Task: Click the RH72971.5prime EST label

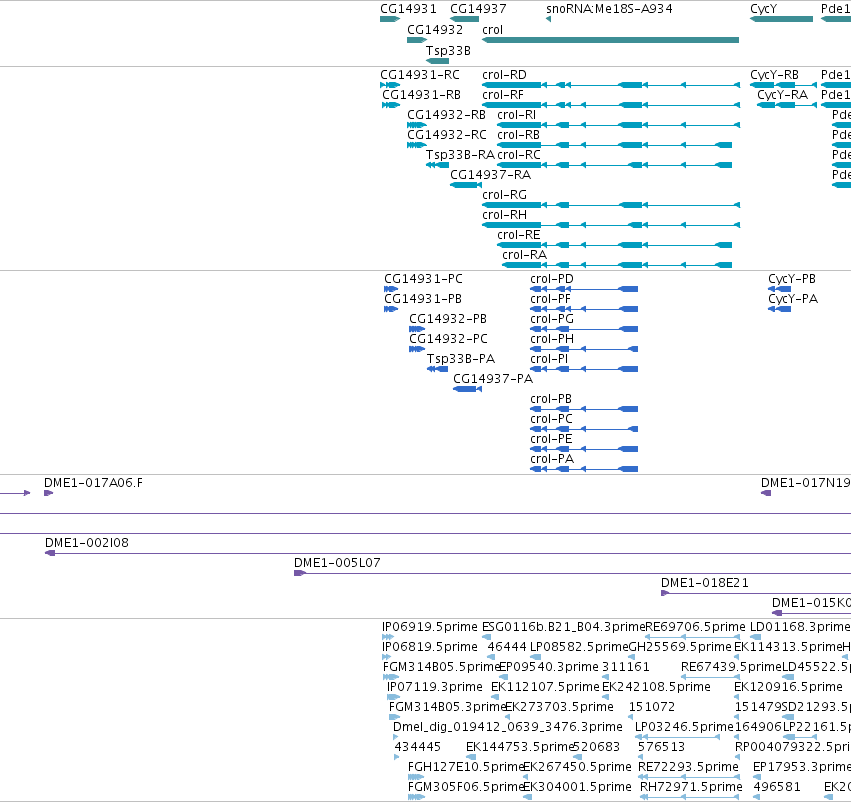Action: [x=691, y=787]
